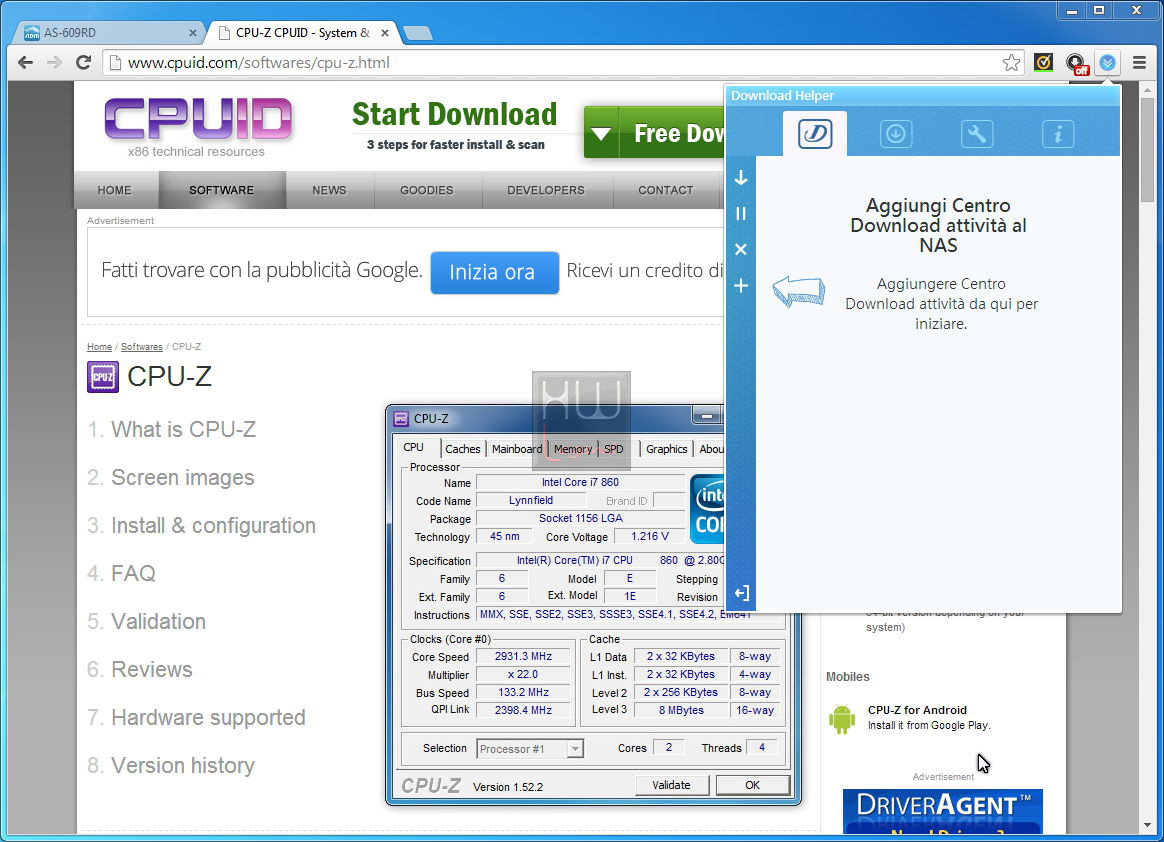Open the info tab in Download Helper
This screenshot has height=842, width=1164.
pos(1058,134)
